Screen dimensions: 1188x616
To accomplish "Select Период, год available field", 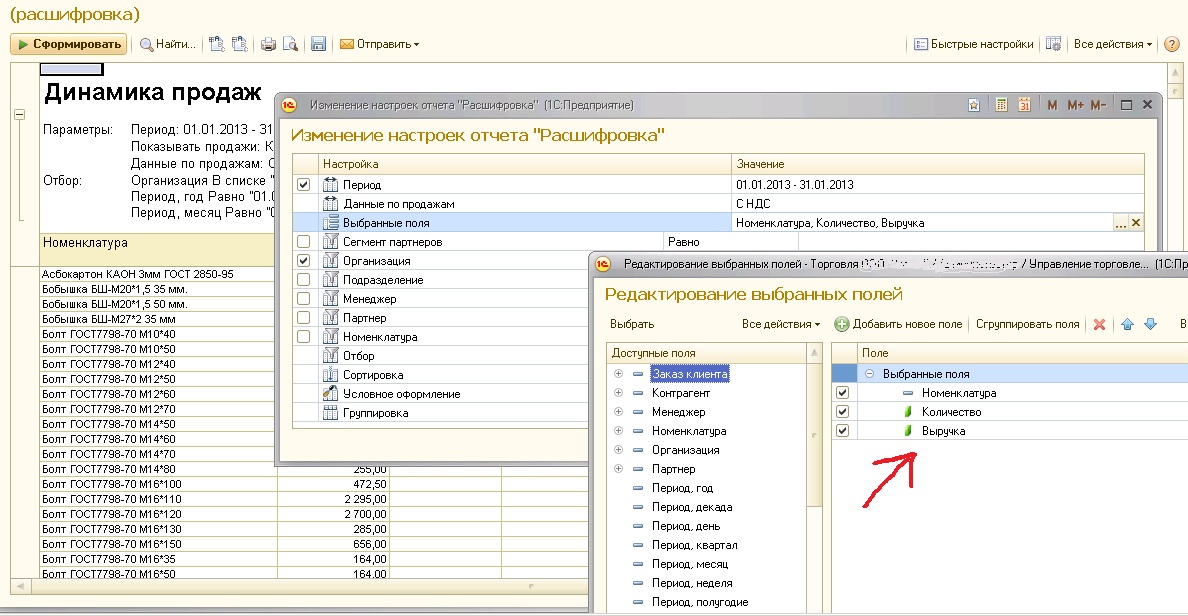I will click(x=682, y=488).
